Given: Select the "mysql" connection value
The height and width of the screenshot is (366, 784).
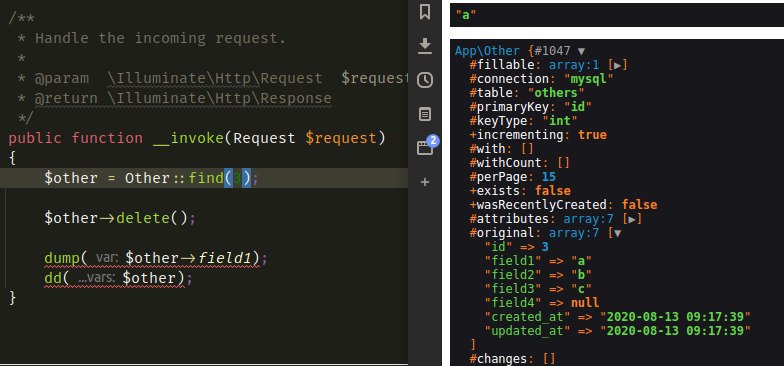Looking at the screenshot, I should (588, 79).
